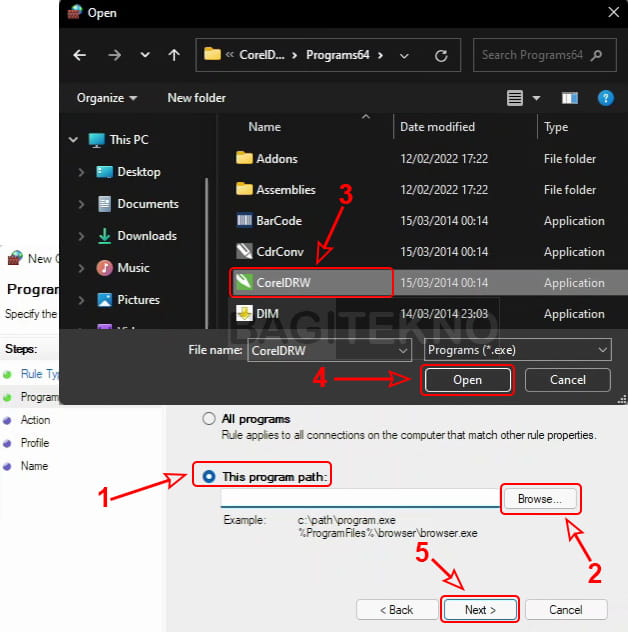Expand the Downloads tree node

[x=81, y=236]
